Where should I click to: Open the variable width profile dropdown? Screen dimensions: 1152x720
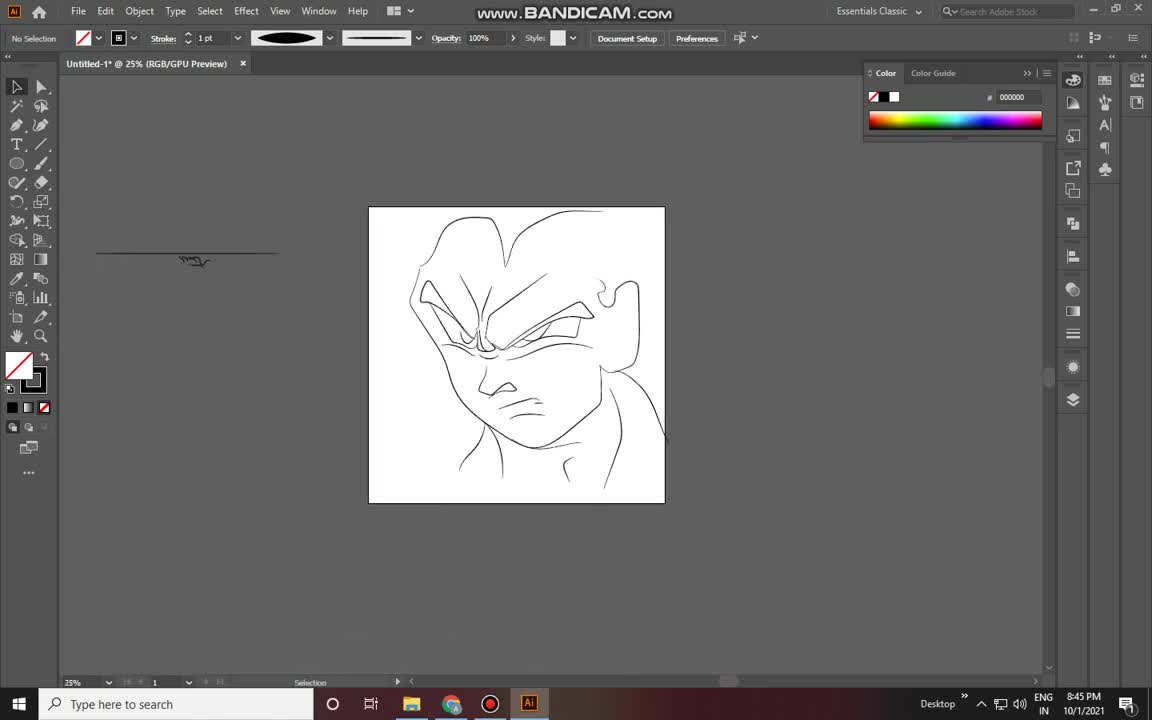click(x=330, y=38)
